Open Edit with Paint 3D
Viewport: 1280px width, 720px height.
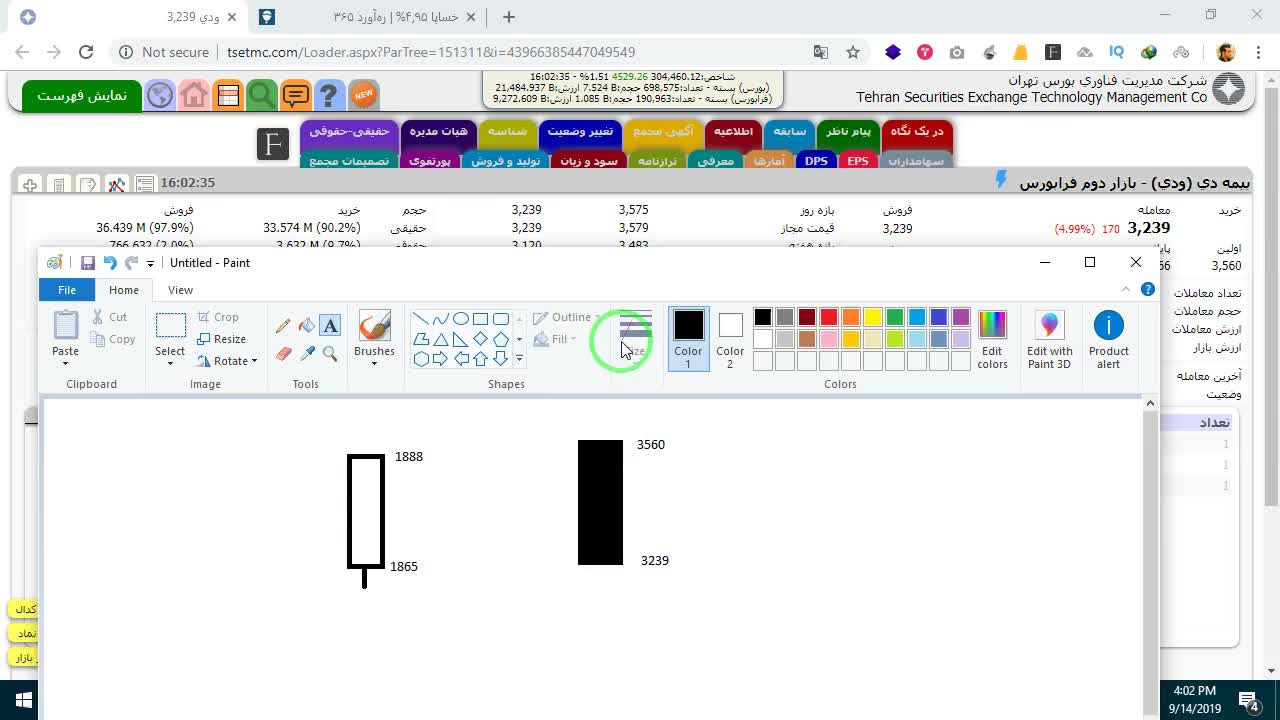point(1049,340)
